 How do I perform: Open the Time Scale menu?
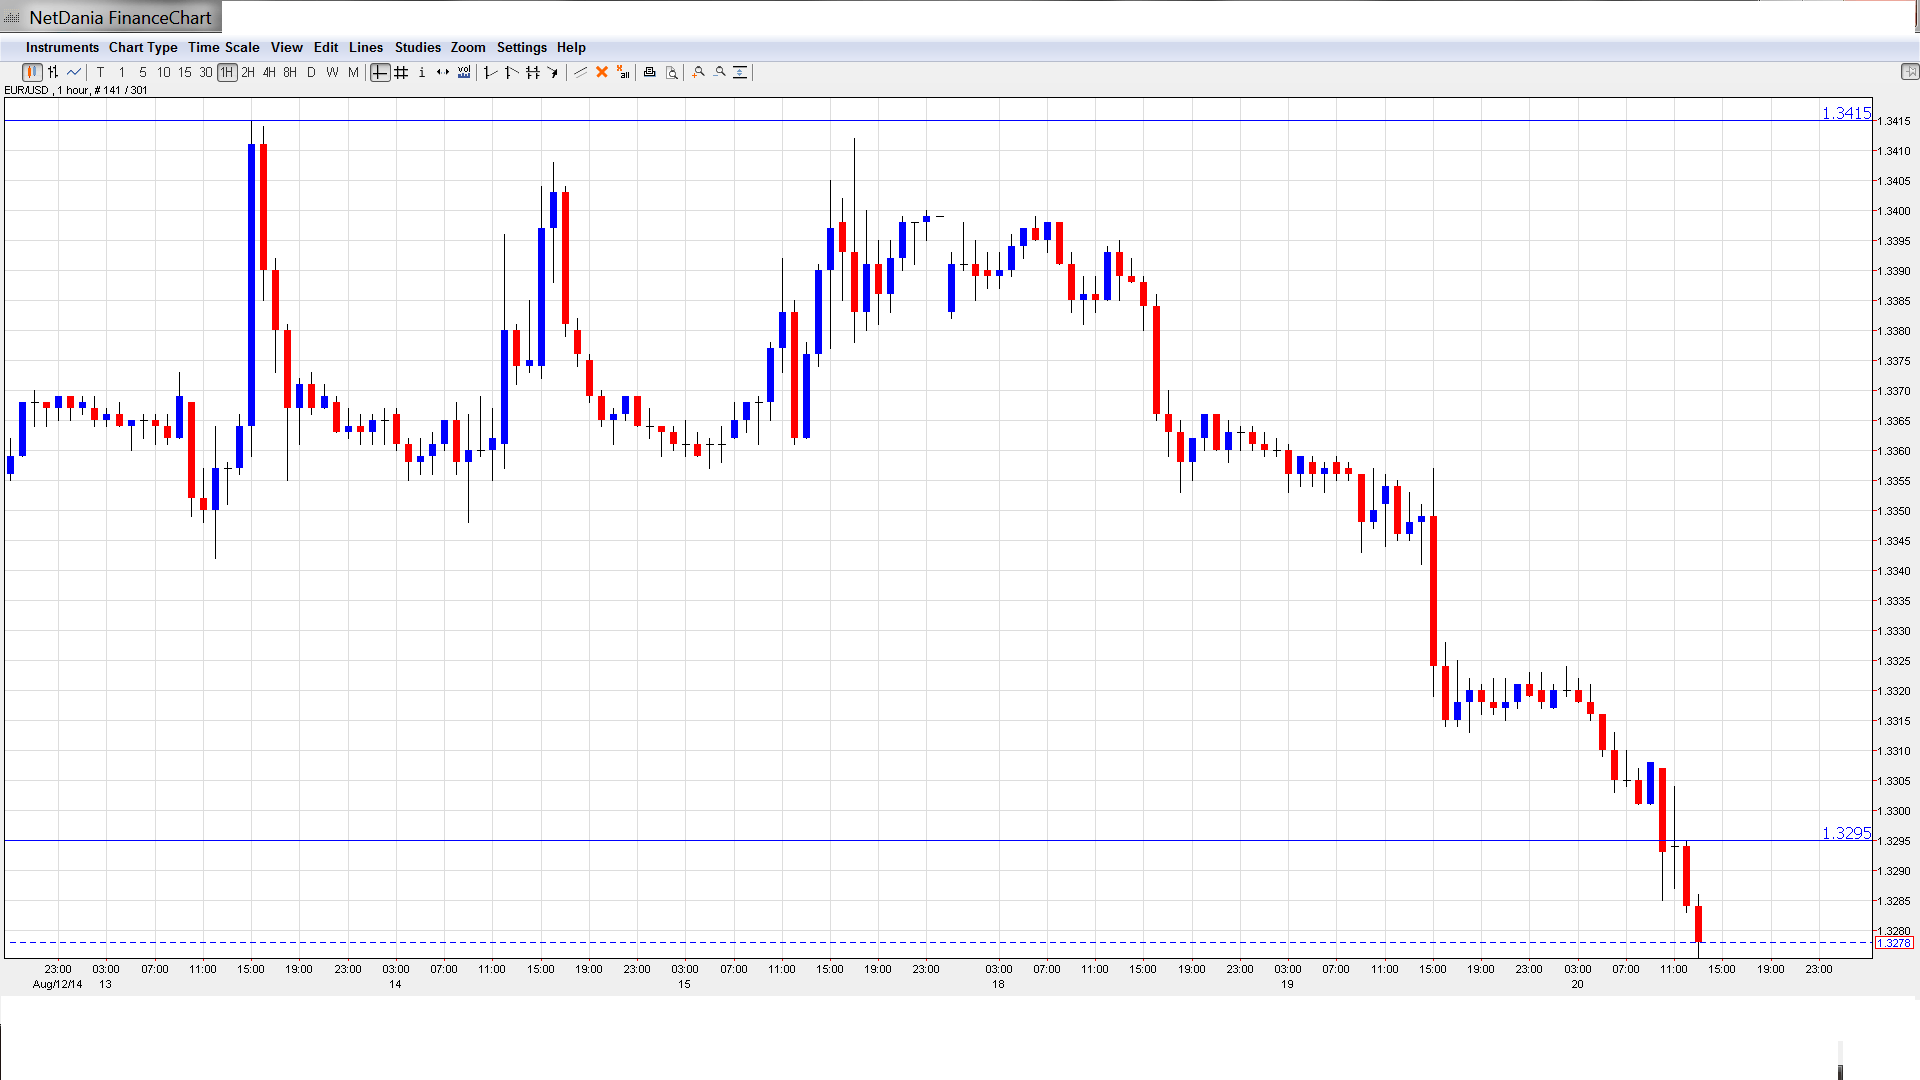pyautogui.click(x=223, y=47)
